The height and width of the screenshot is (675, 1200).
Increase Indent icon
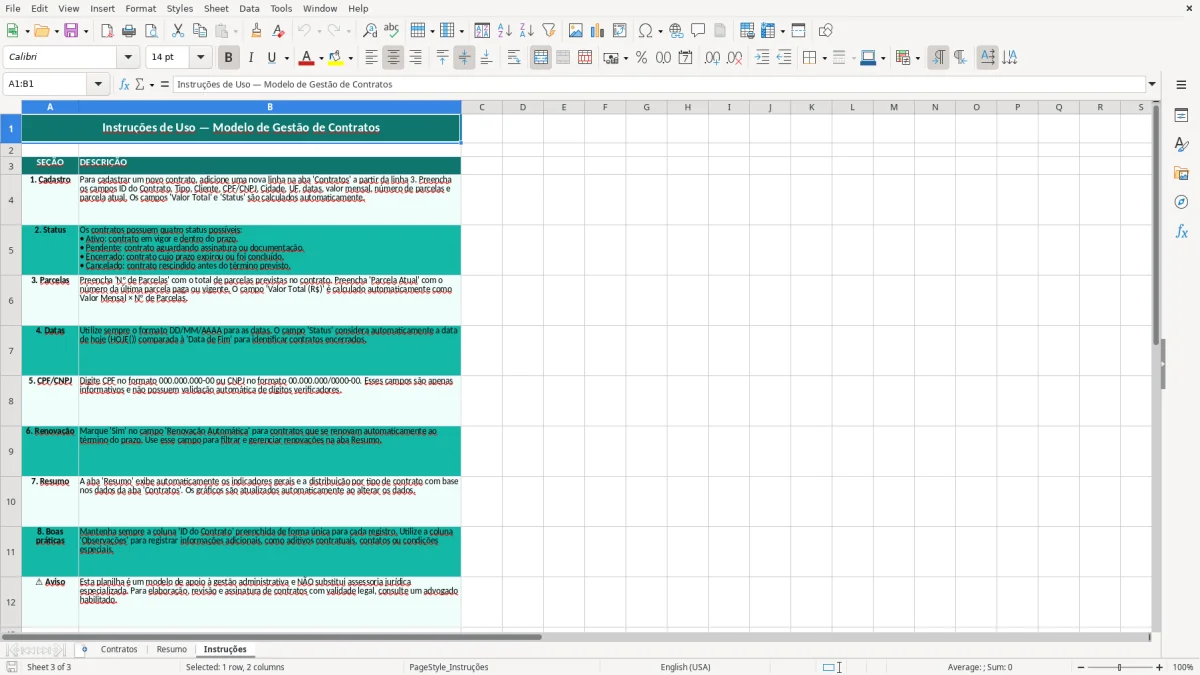click(762, 58)
